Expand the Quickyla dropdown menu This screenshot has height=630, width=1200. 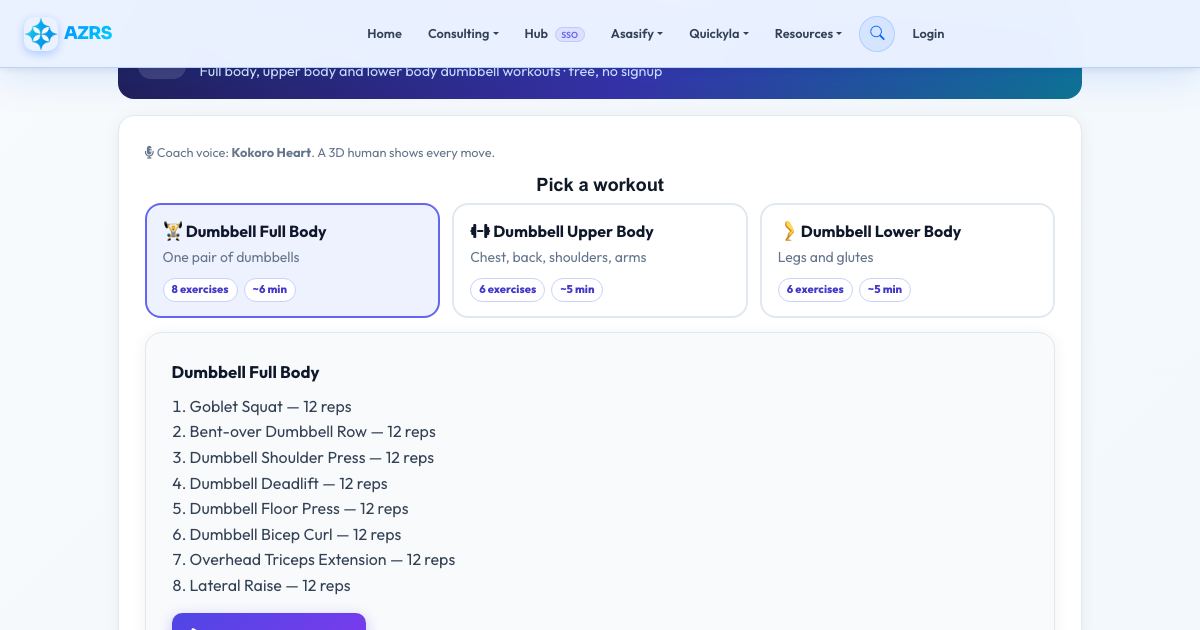pos(718,33)
